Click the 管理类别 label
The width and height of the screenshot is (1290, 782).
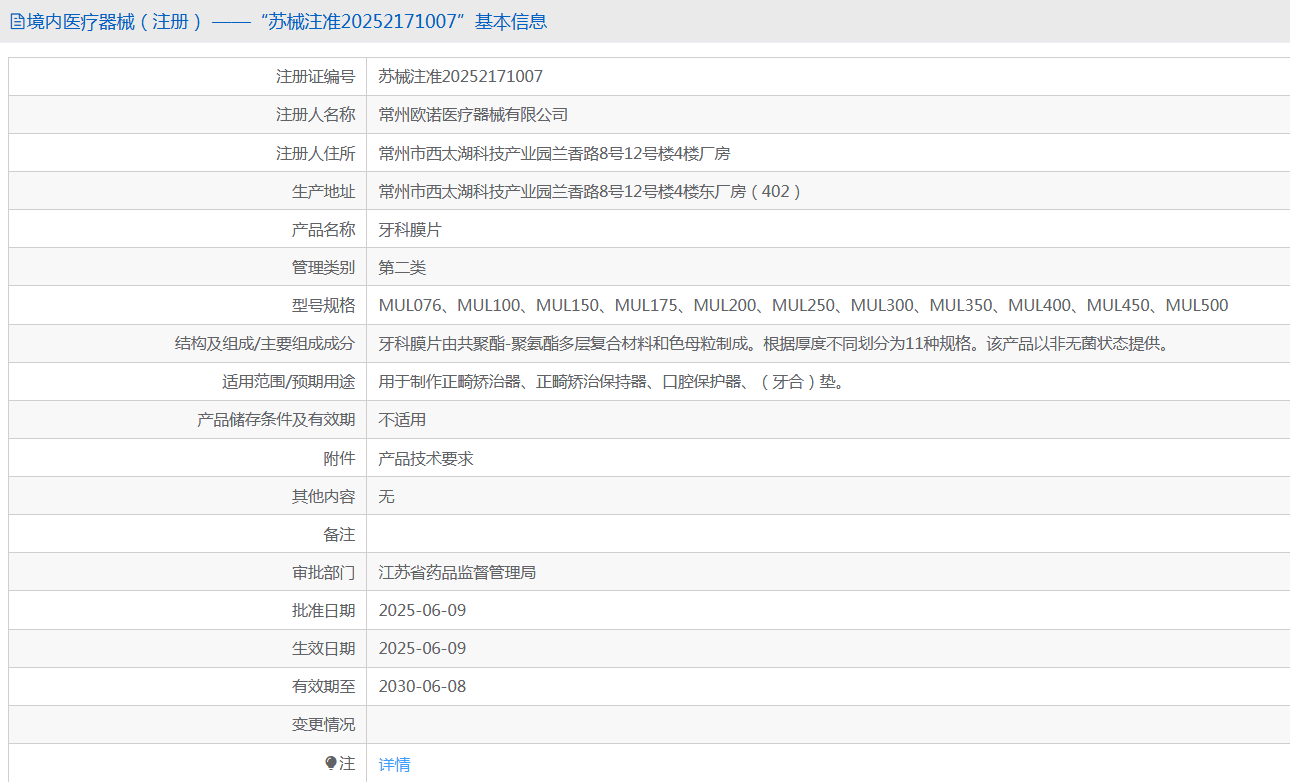tap(323, 267)
